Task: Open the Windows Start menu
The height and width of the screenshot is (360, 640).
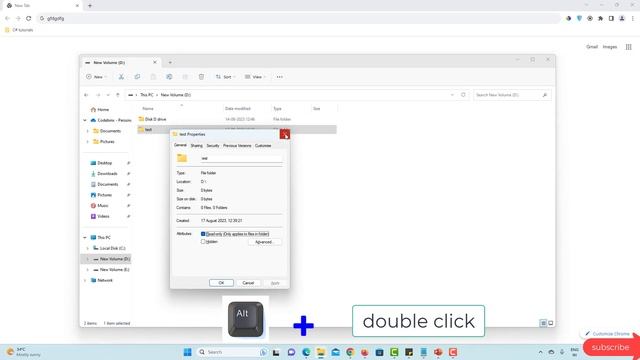Action: (x=187, y=352)
